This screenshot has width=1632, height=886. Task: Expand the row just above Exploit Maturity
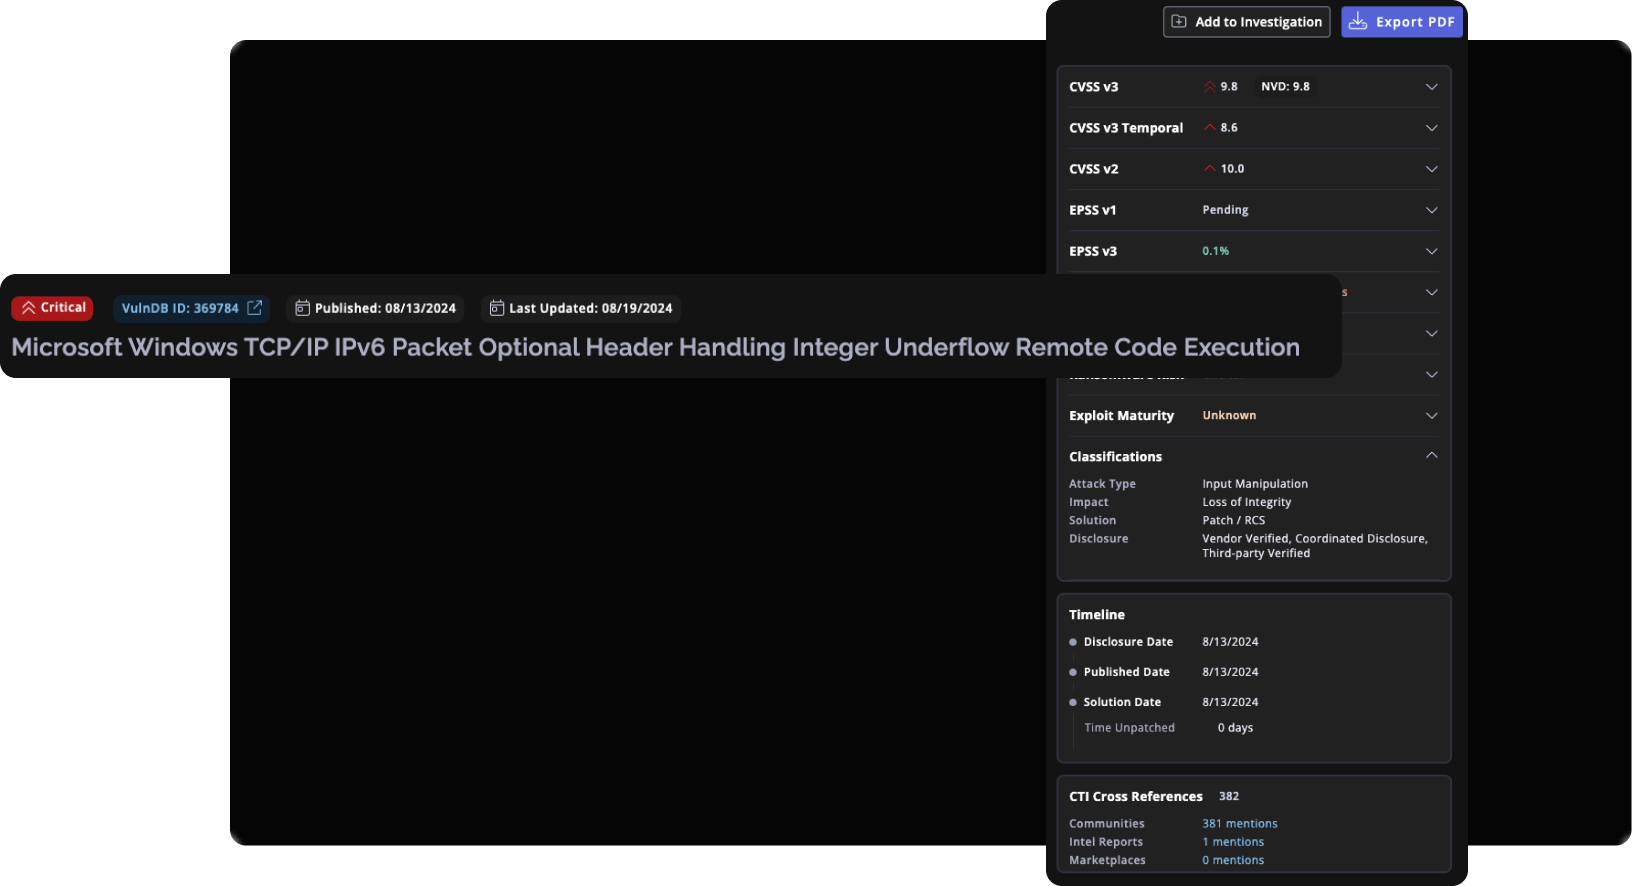(x=1432, y=375)
